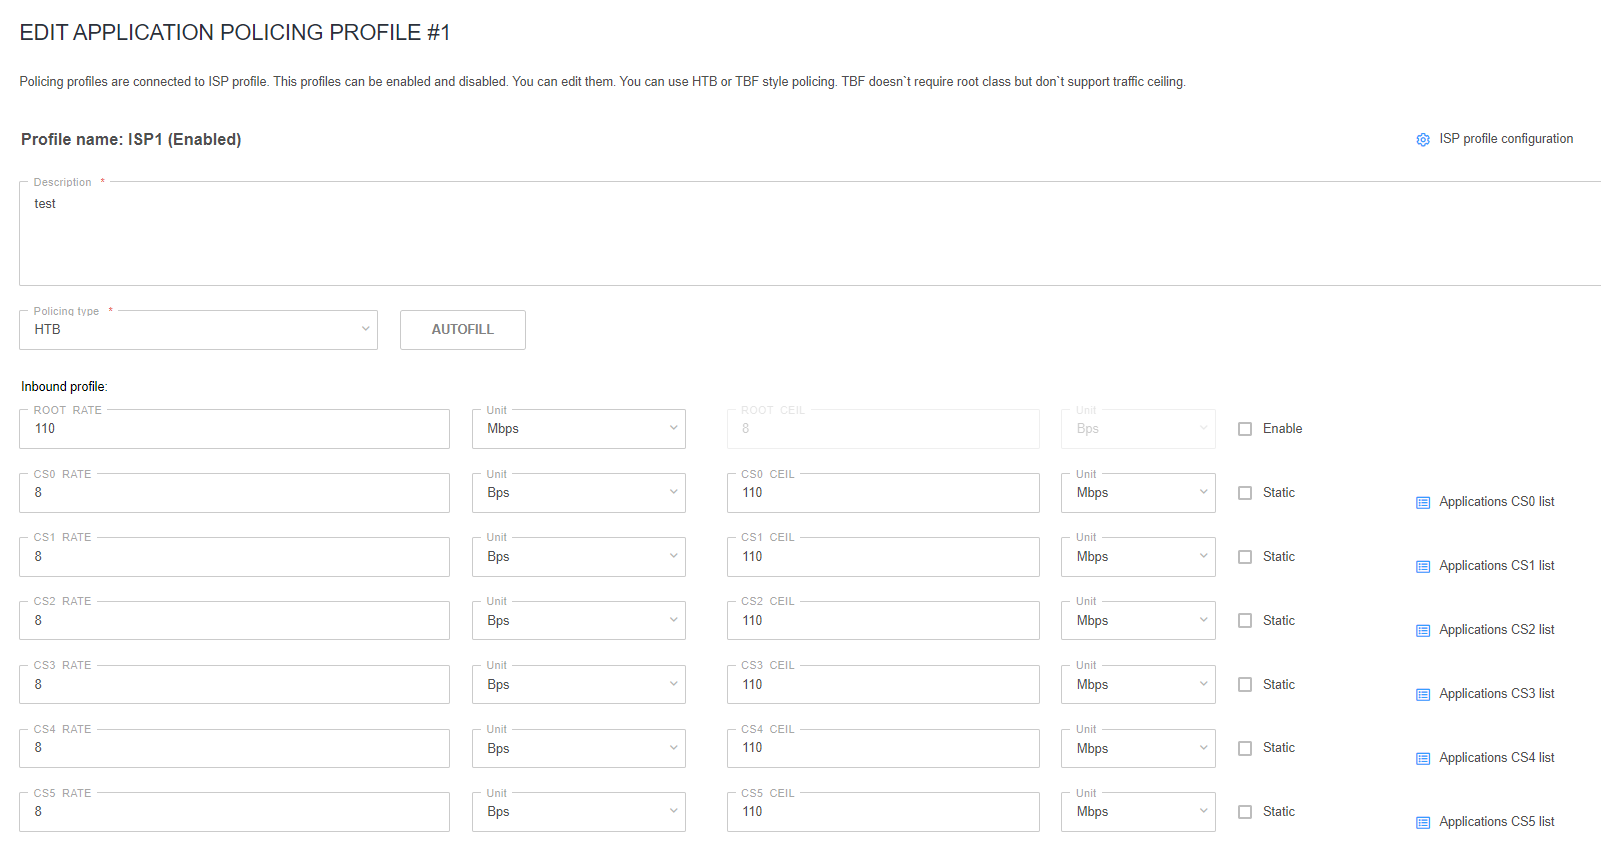
Task: Open the Policing type HTB dropdown
Action: [198, 330]
